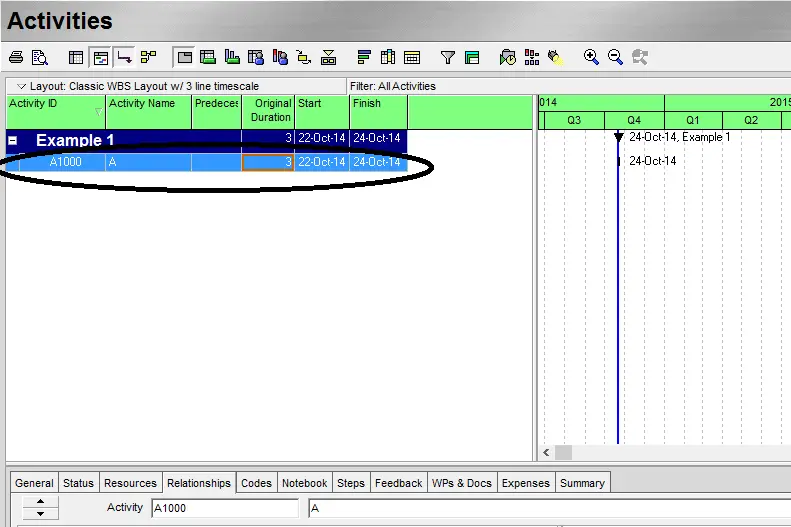
Task: Click the Original Duration column header
Action: pos(268,111)
